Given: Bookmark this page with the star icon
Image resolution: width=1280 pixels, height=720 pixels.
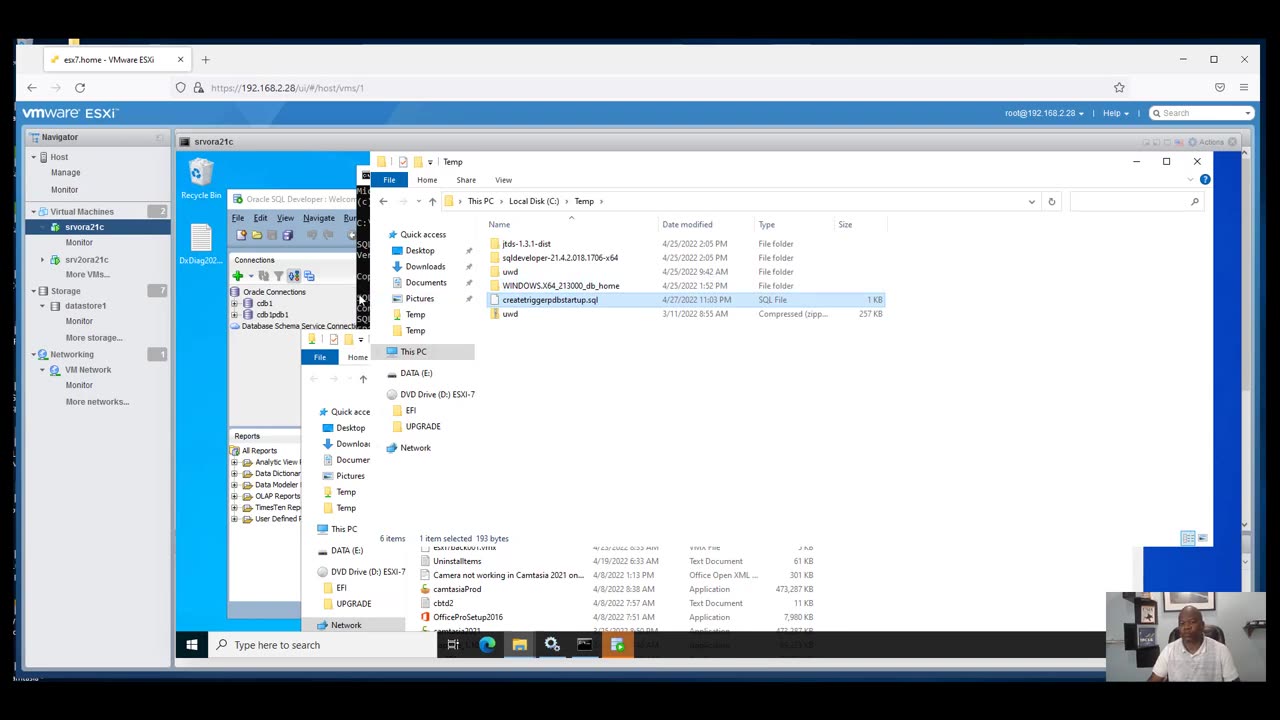Looking at the screenshot, I should [1119, 88].
